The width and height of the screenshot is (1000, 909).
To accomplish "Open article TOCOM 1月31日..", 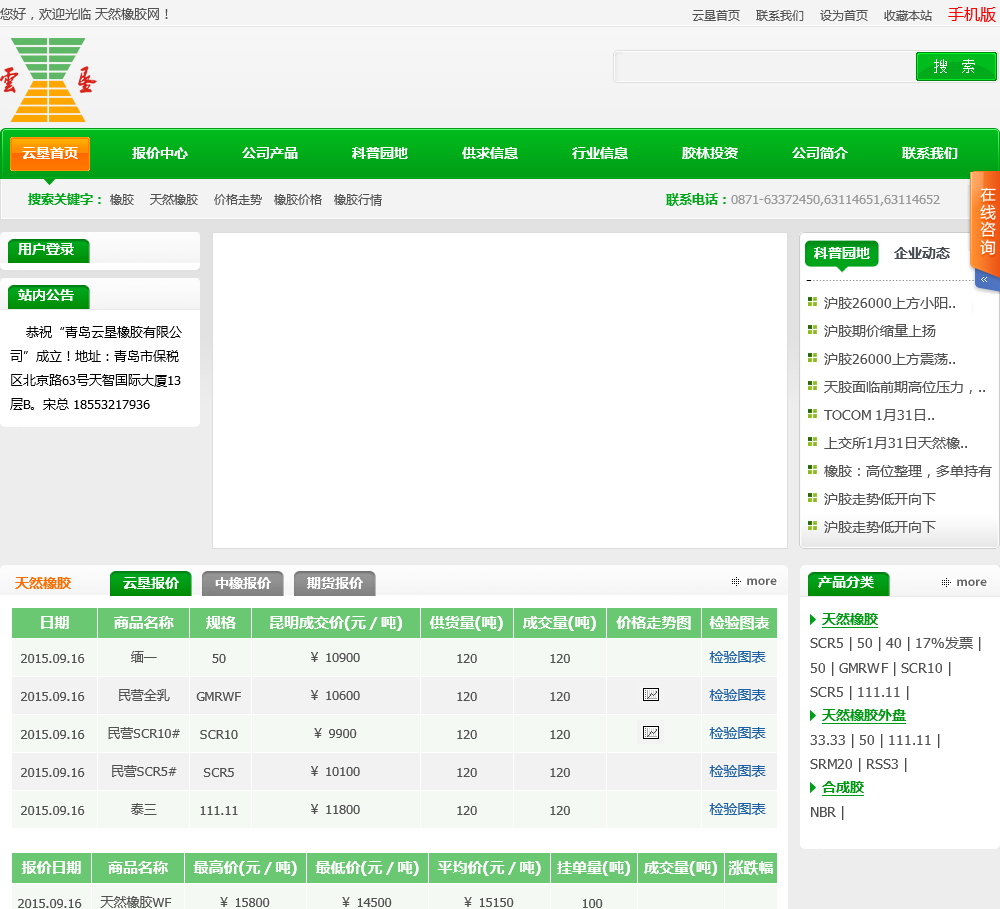I will tap(879, 415).
